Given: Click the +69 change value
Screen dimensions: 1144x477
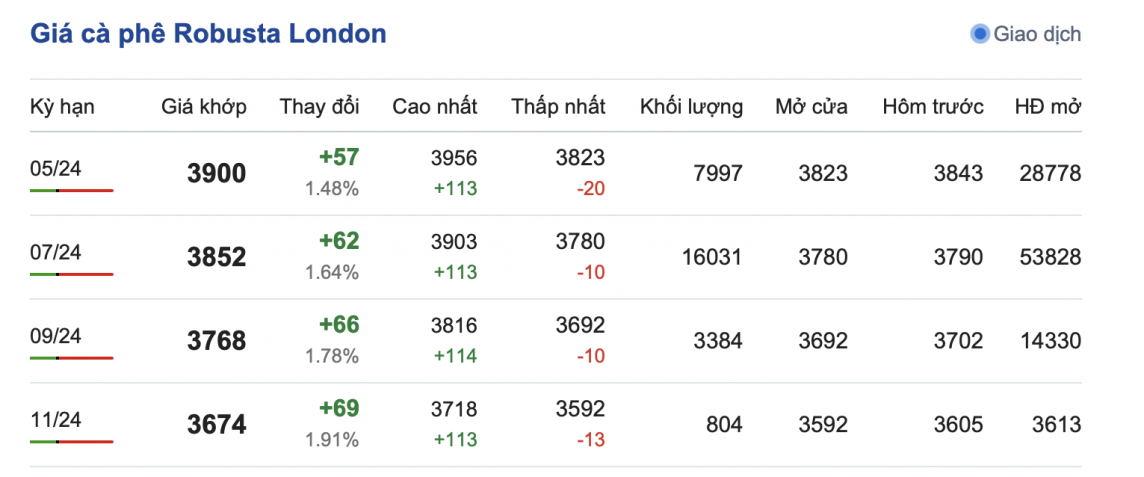Looking at the screenshot, I should pos(339,409).
